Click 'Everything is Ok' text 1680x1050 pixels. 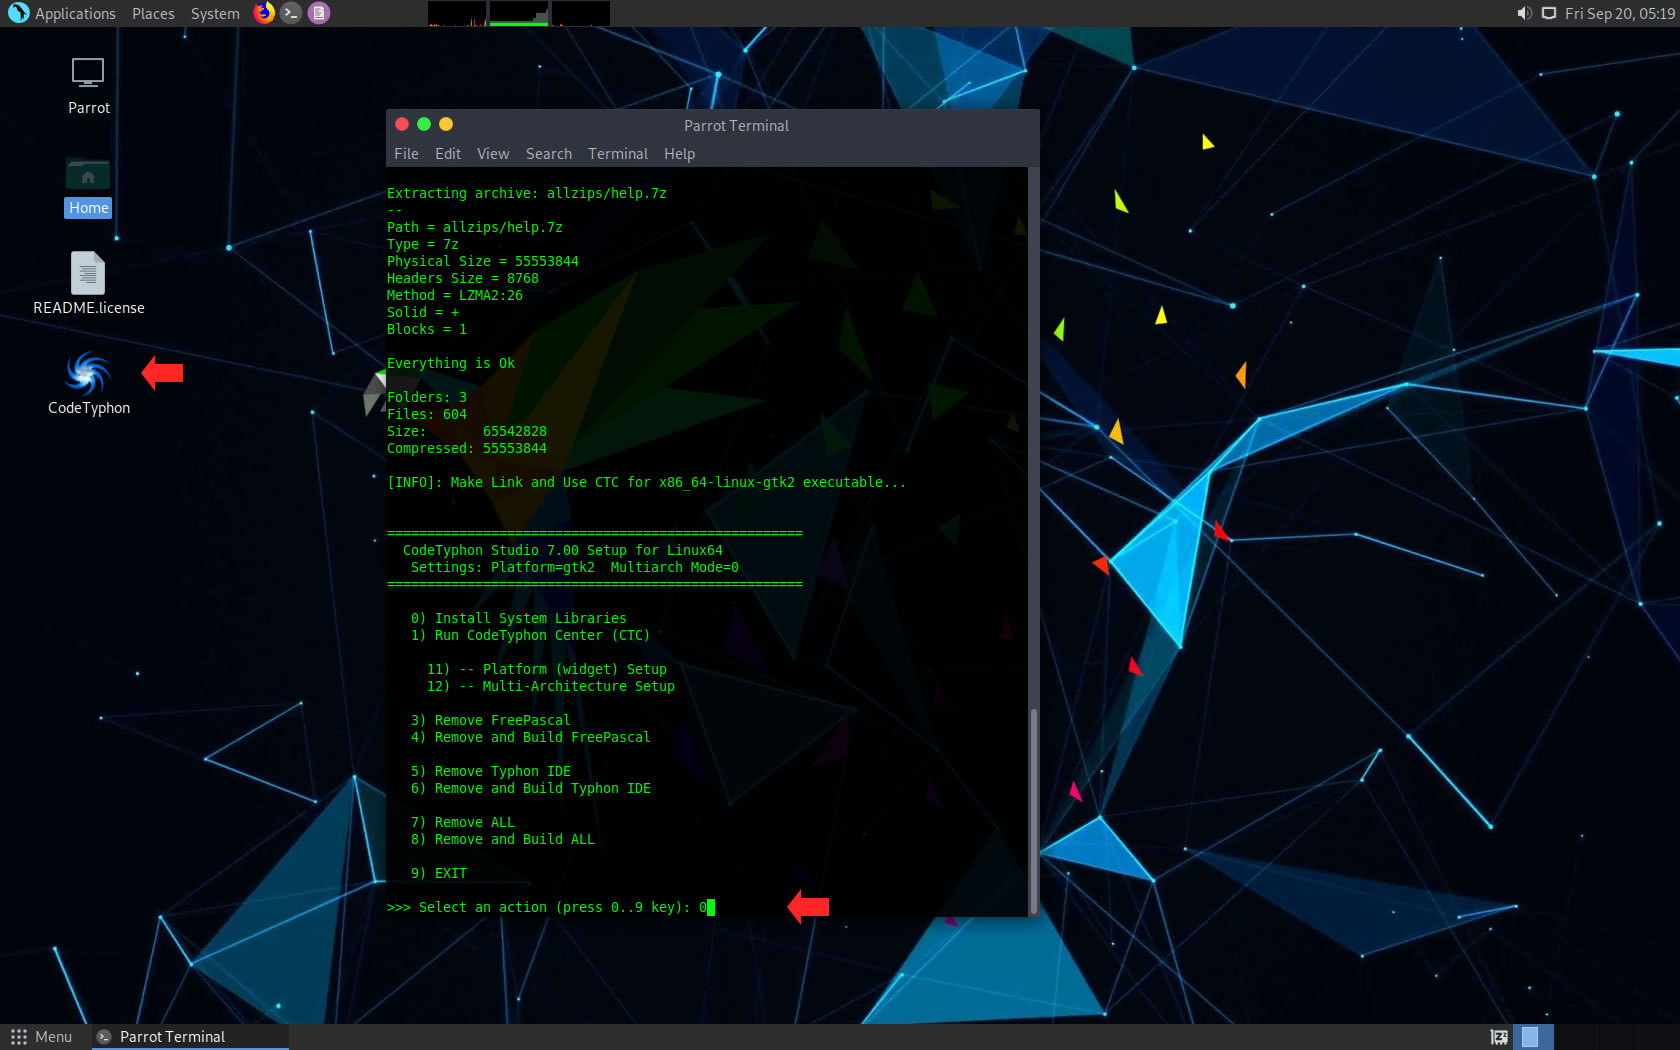(x=451, y=363)
